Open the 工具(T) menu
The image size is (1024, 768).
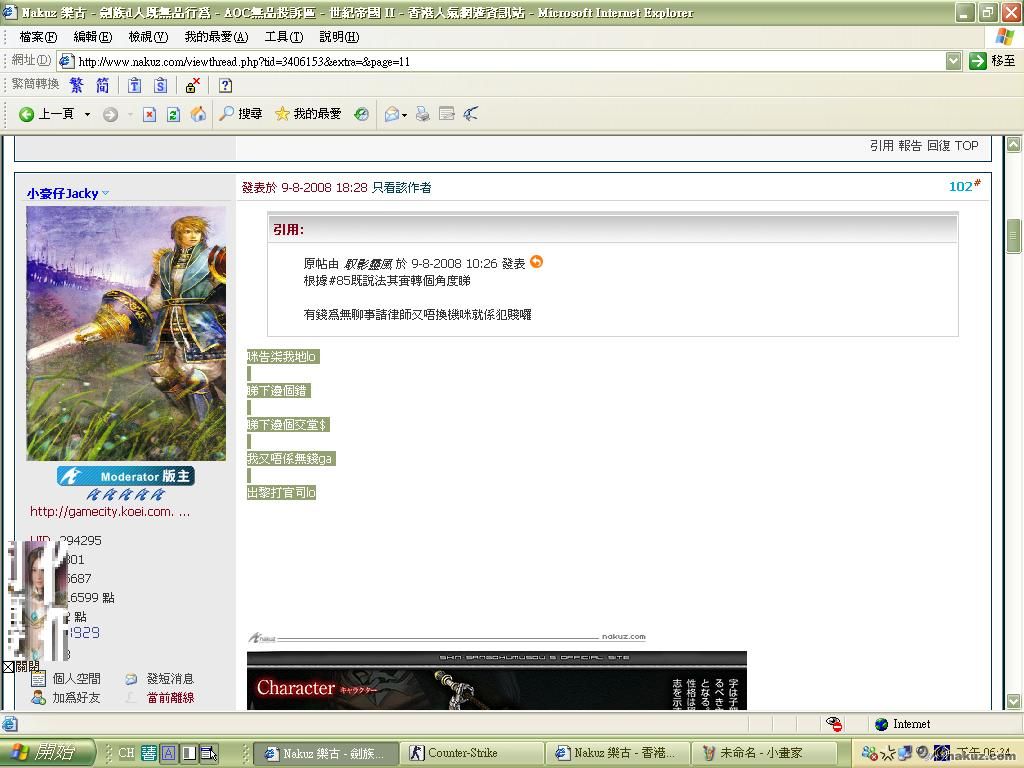(x=284, y=37)
